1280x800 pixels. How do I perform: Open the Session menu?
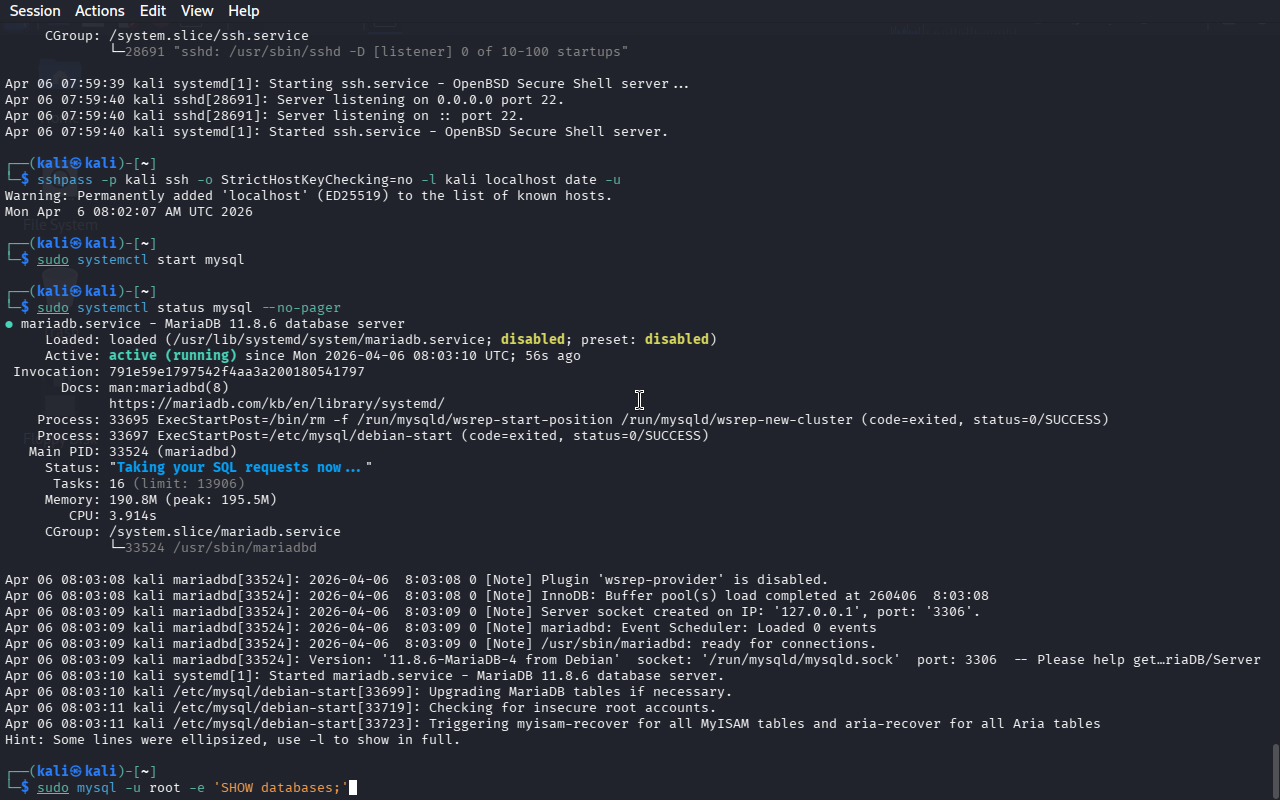point(35,11)
